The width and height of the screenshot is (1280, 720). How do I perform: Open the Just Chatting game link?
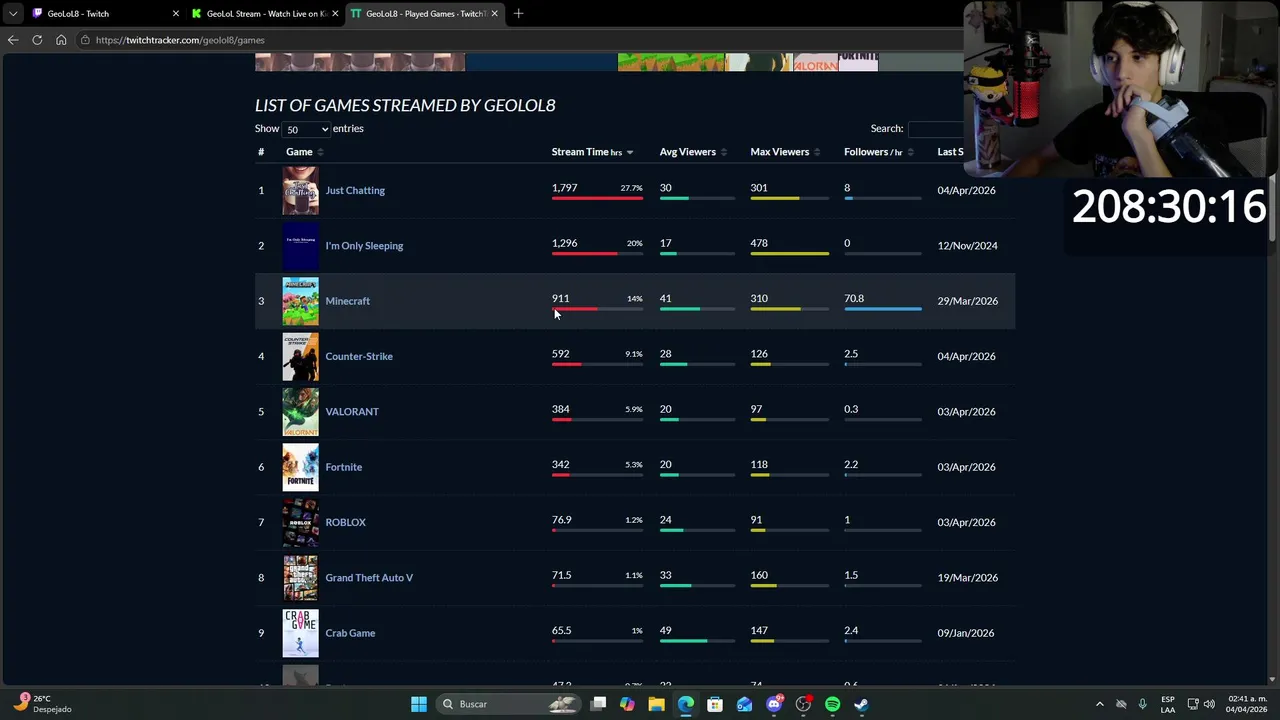click(x=355, y=190)
